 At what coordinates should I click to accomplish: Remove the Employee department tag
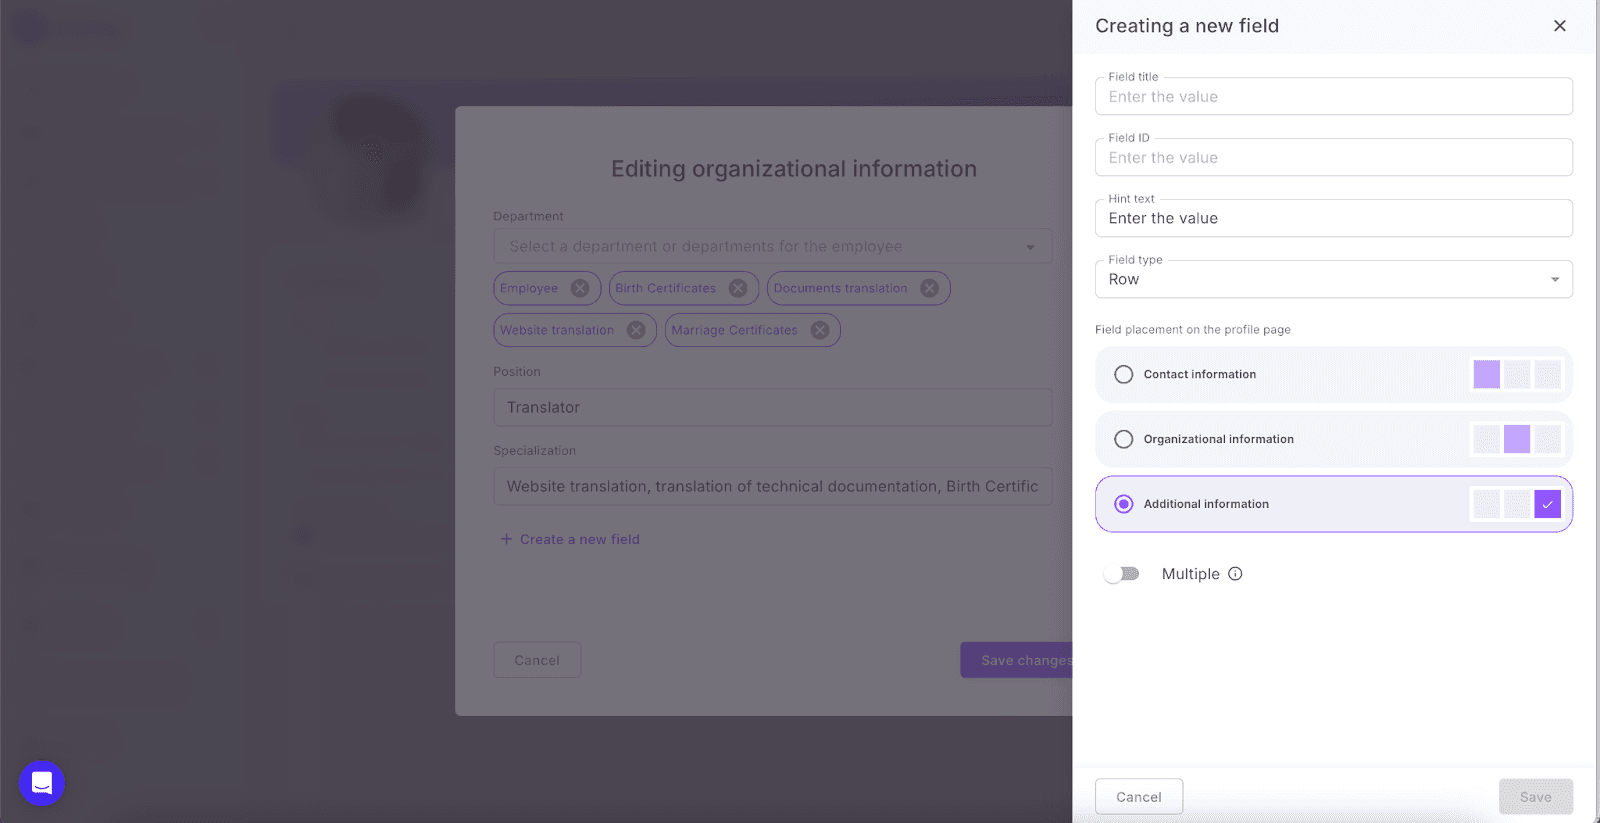pyautogui.click(x=580, y=288)
